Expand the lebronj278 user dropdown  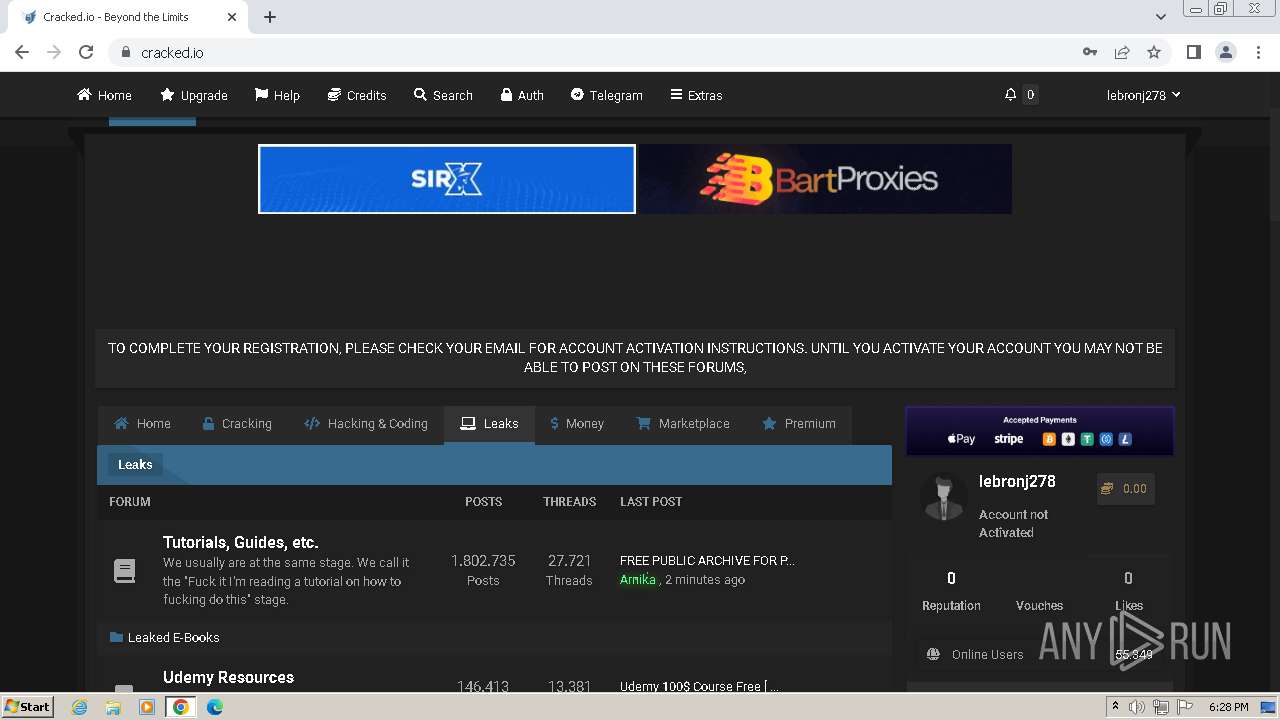click(x=1143, y=95)
